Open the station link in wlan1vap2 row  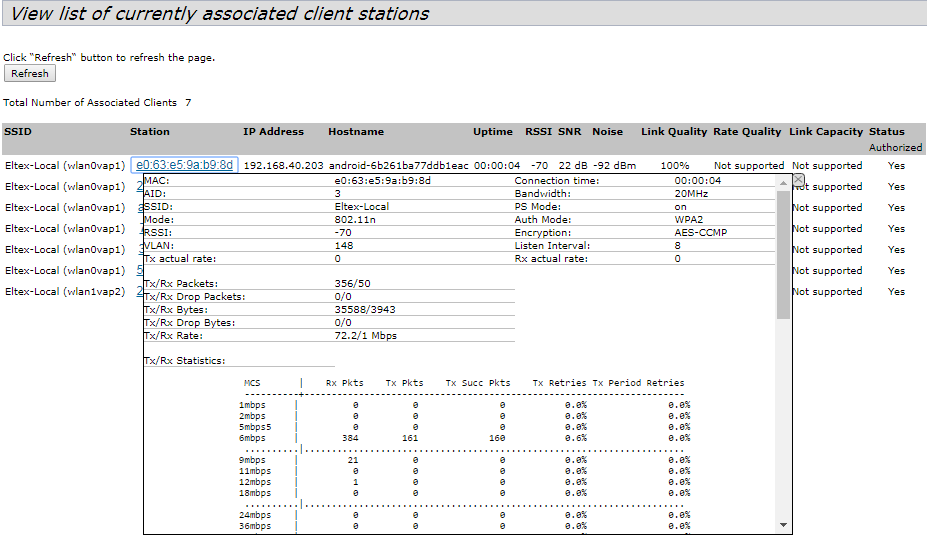pyautogui.click(x=139, y=291)
